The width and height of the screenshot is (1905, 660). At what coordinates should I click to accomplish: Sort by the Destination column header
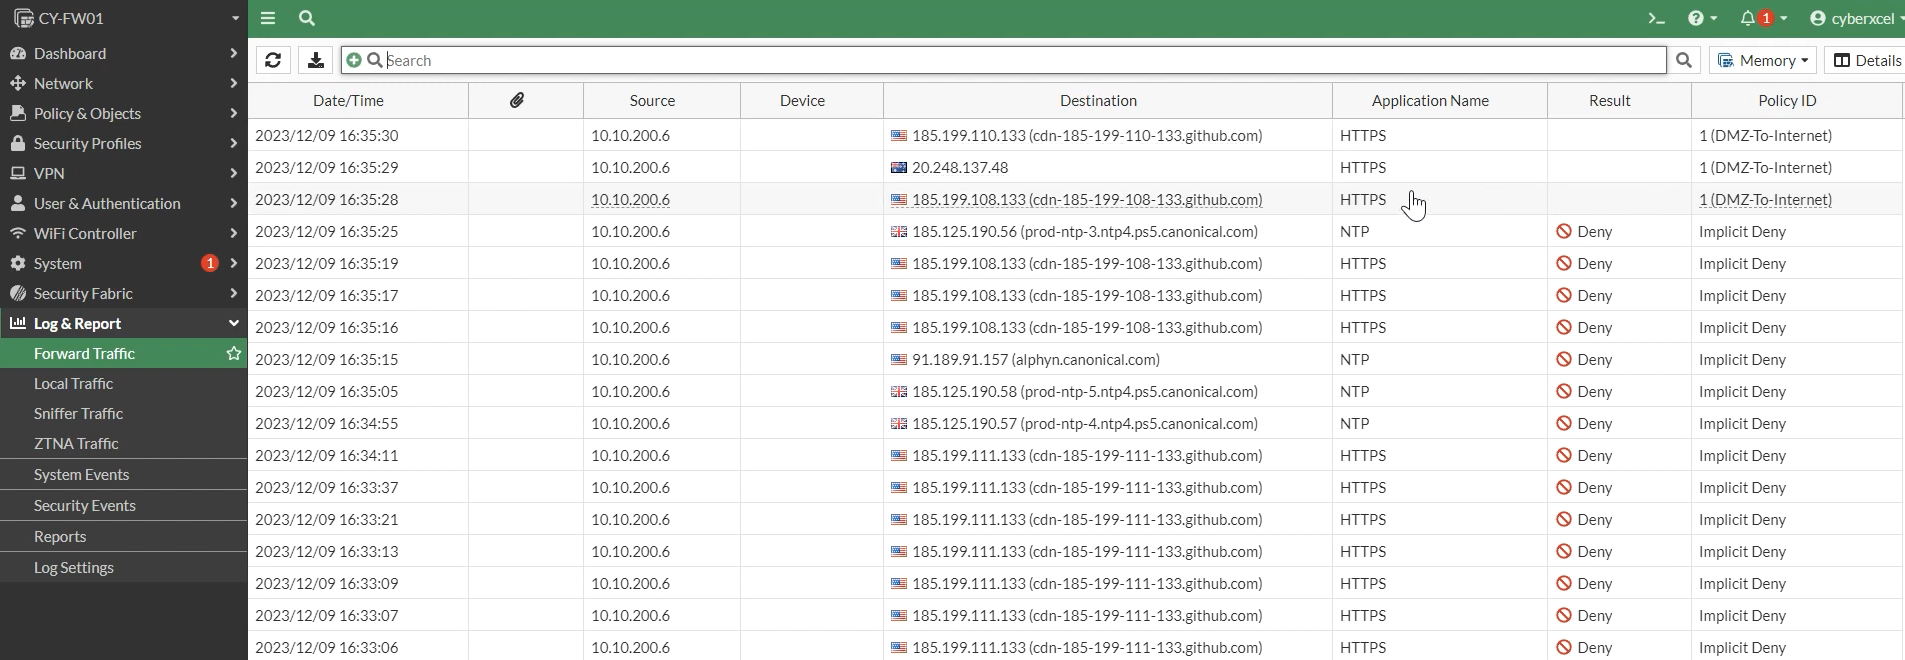tap(1098, 100)
